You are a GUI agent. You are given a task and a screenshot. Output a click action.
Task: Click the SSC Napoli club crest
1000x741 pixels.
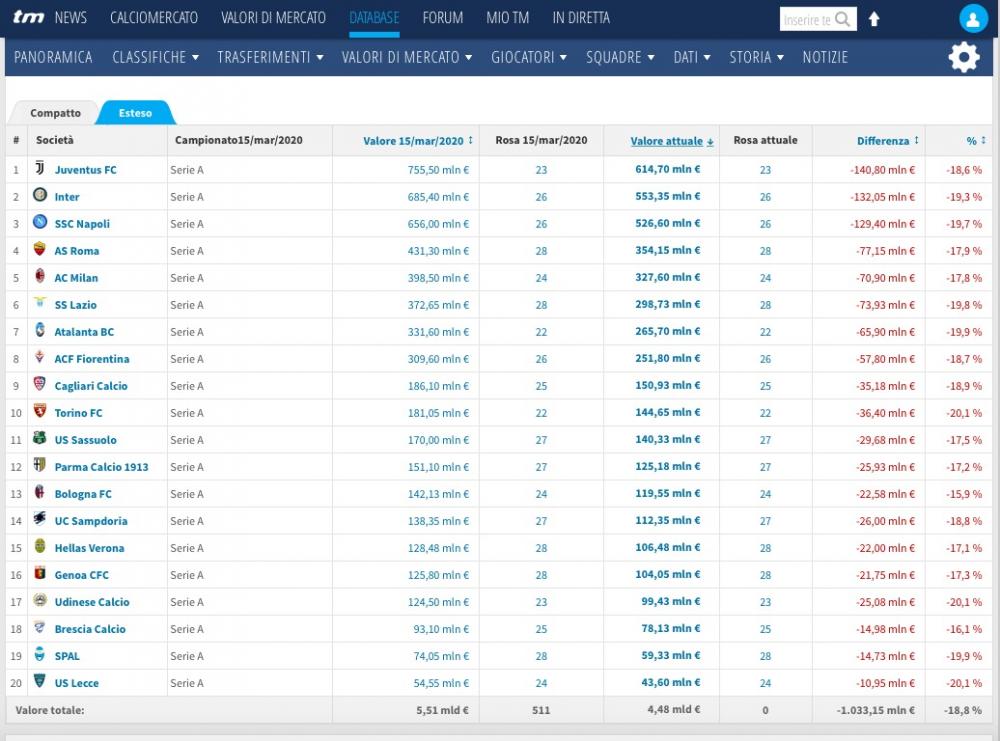[40, 222]
